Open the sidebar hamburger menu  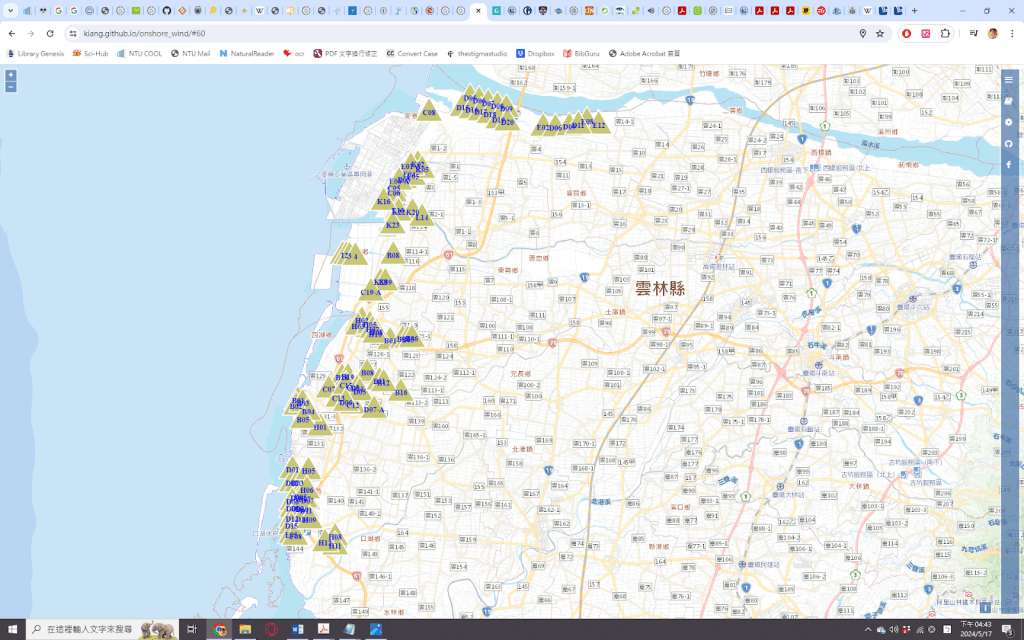[1009, 79]
